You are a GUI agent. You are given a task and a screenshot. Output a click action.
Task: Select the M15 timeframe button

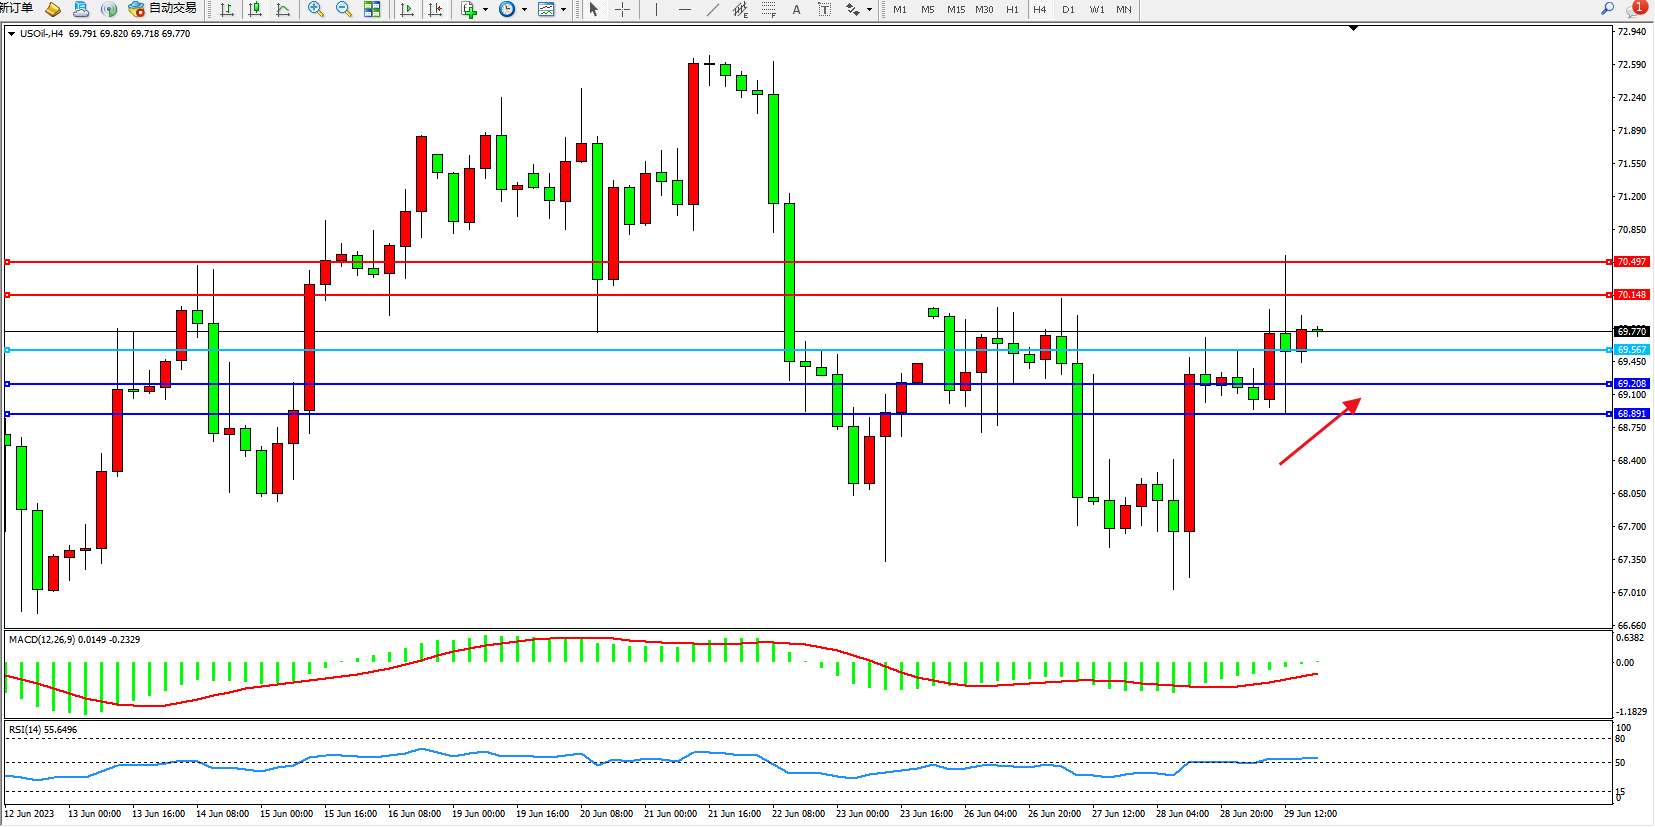956,9
